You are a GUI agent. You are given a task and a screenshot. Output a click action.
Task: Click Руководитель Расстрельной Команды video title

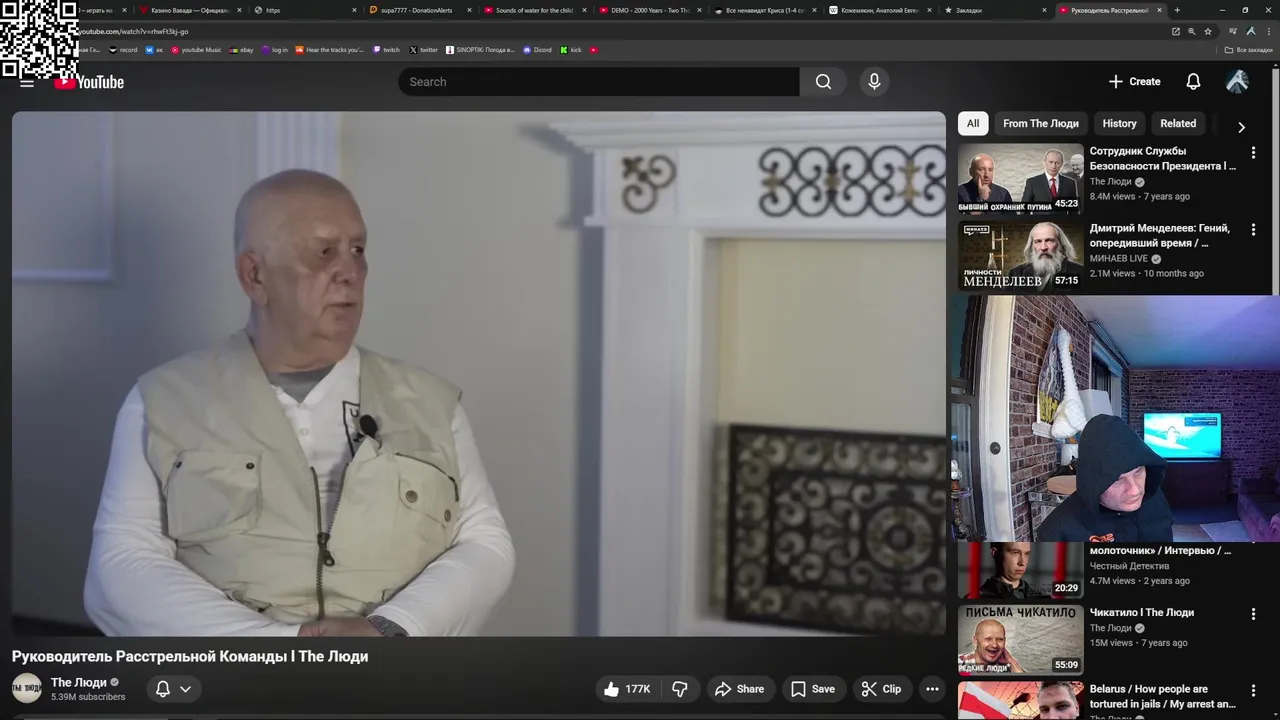tap(190, 656)
